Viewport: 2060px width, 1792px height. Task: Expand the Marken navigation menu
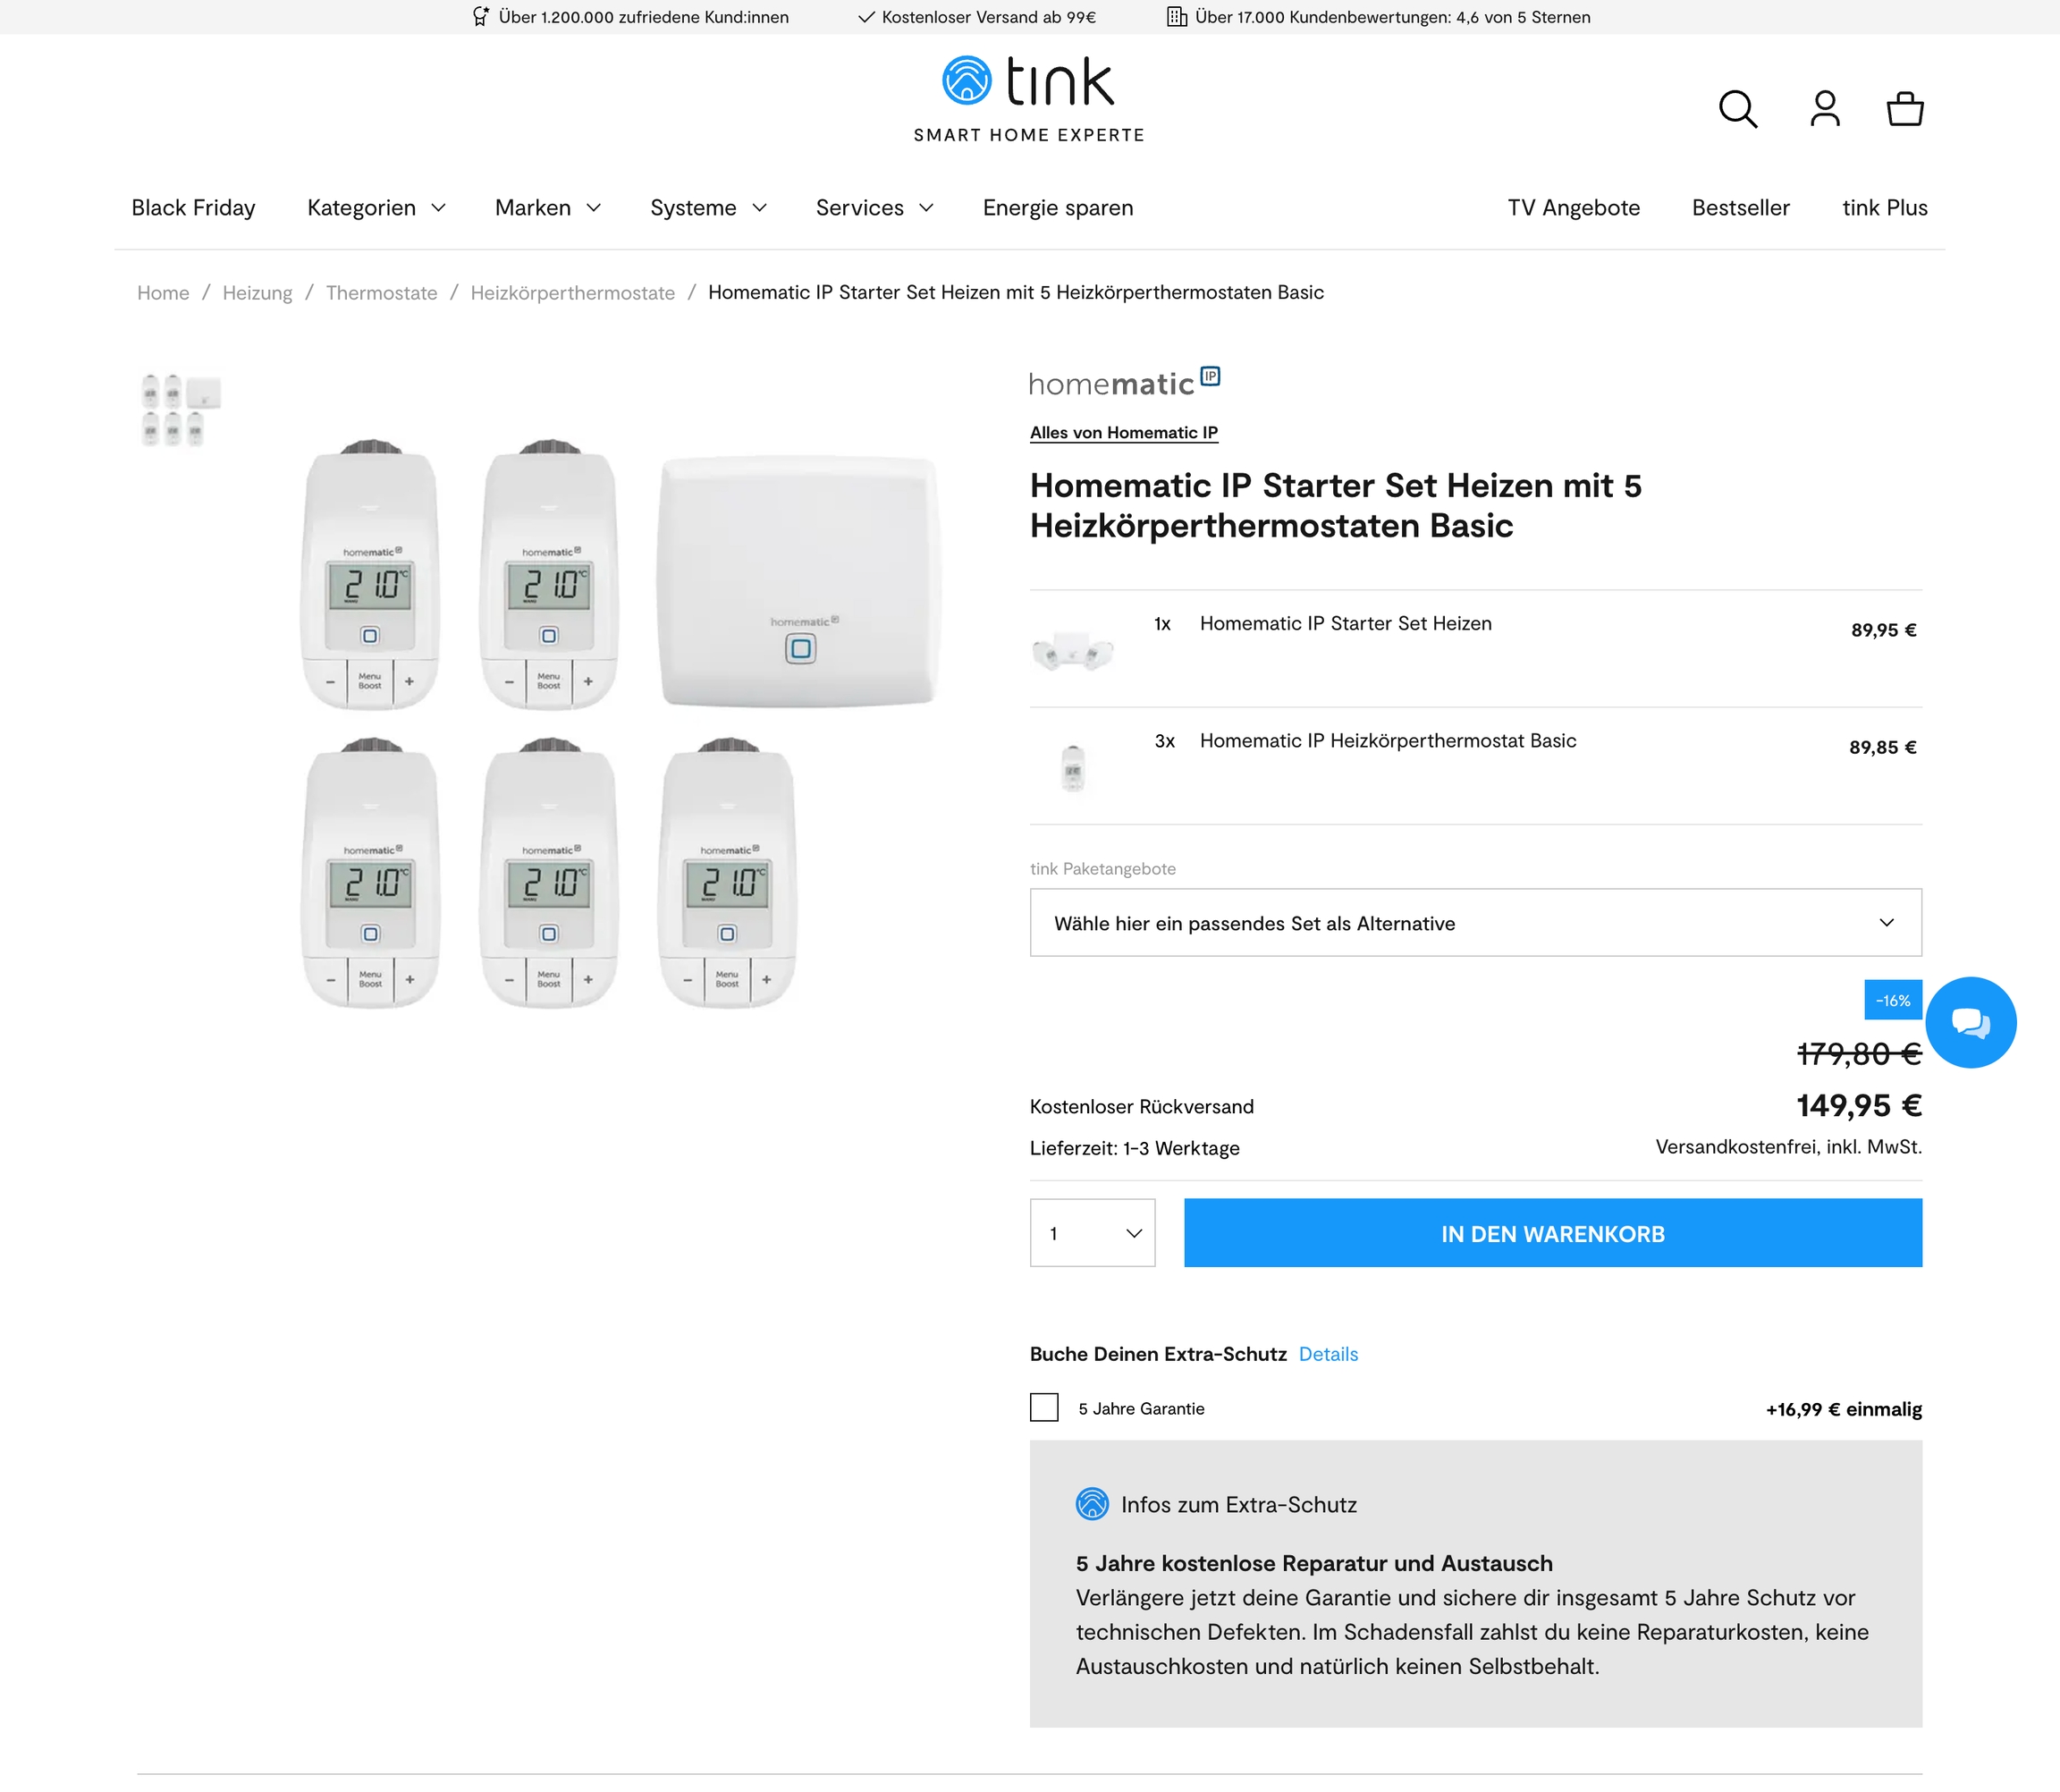coord(547,208)
